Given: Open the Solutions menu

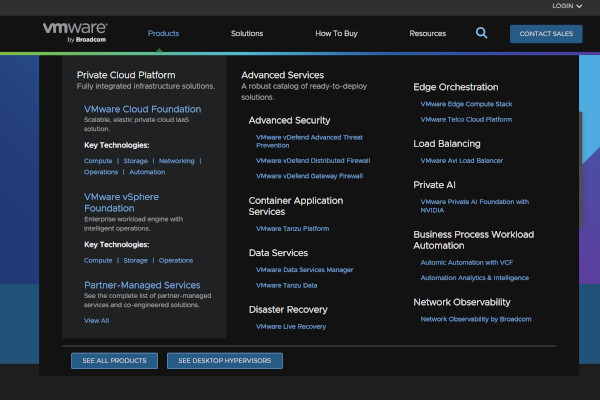Looking at the screenshot, I should [x=247, y=34].
